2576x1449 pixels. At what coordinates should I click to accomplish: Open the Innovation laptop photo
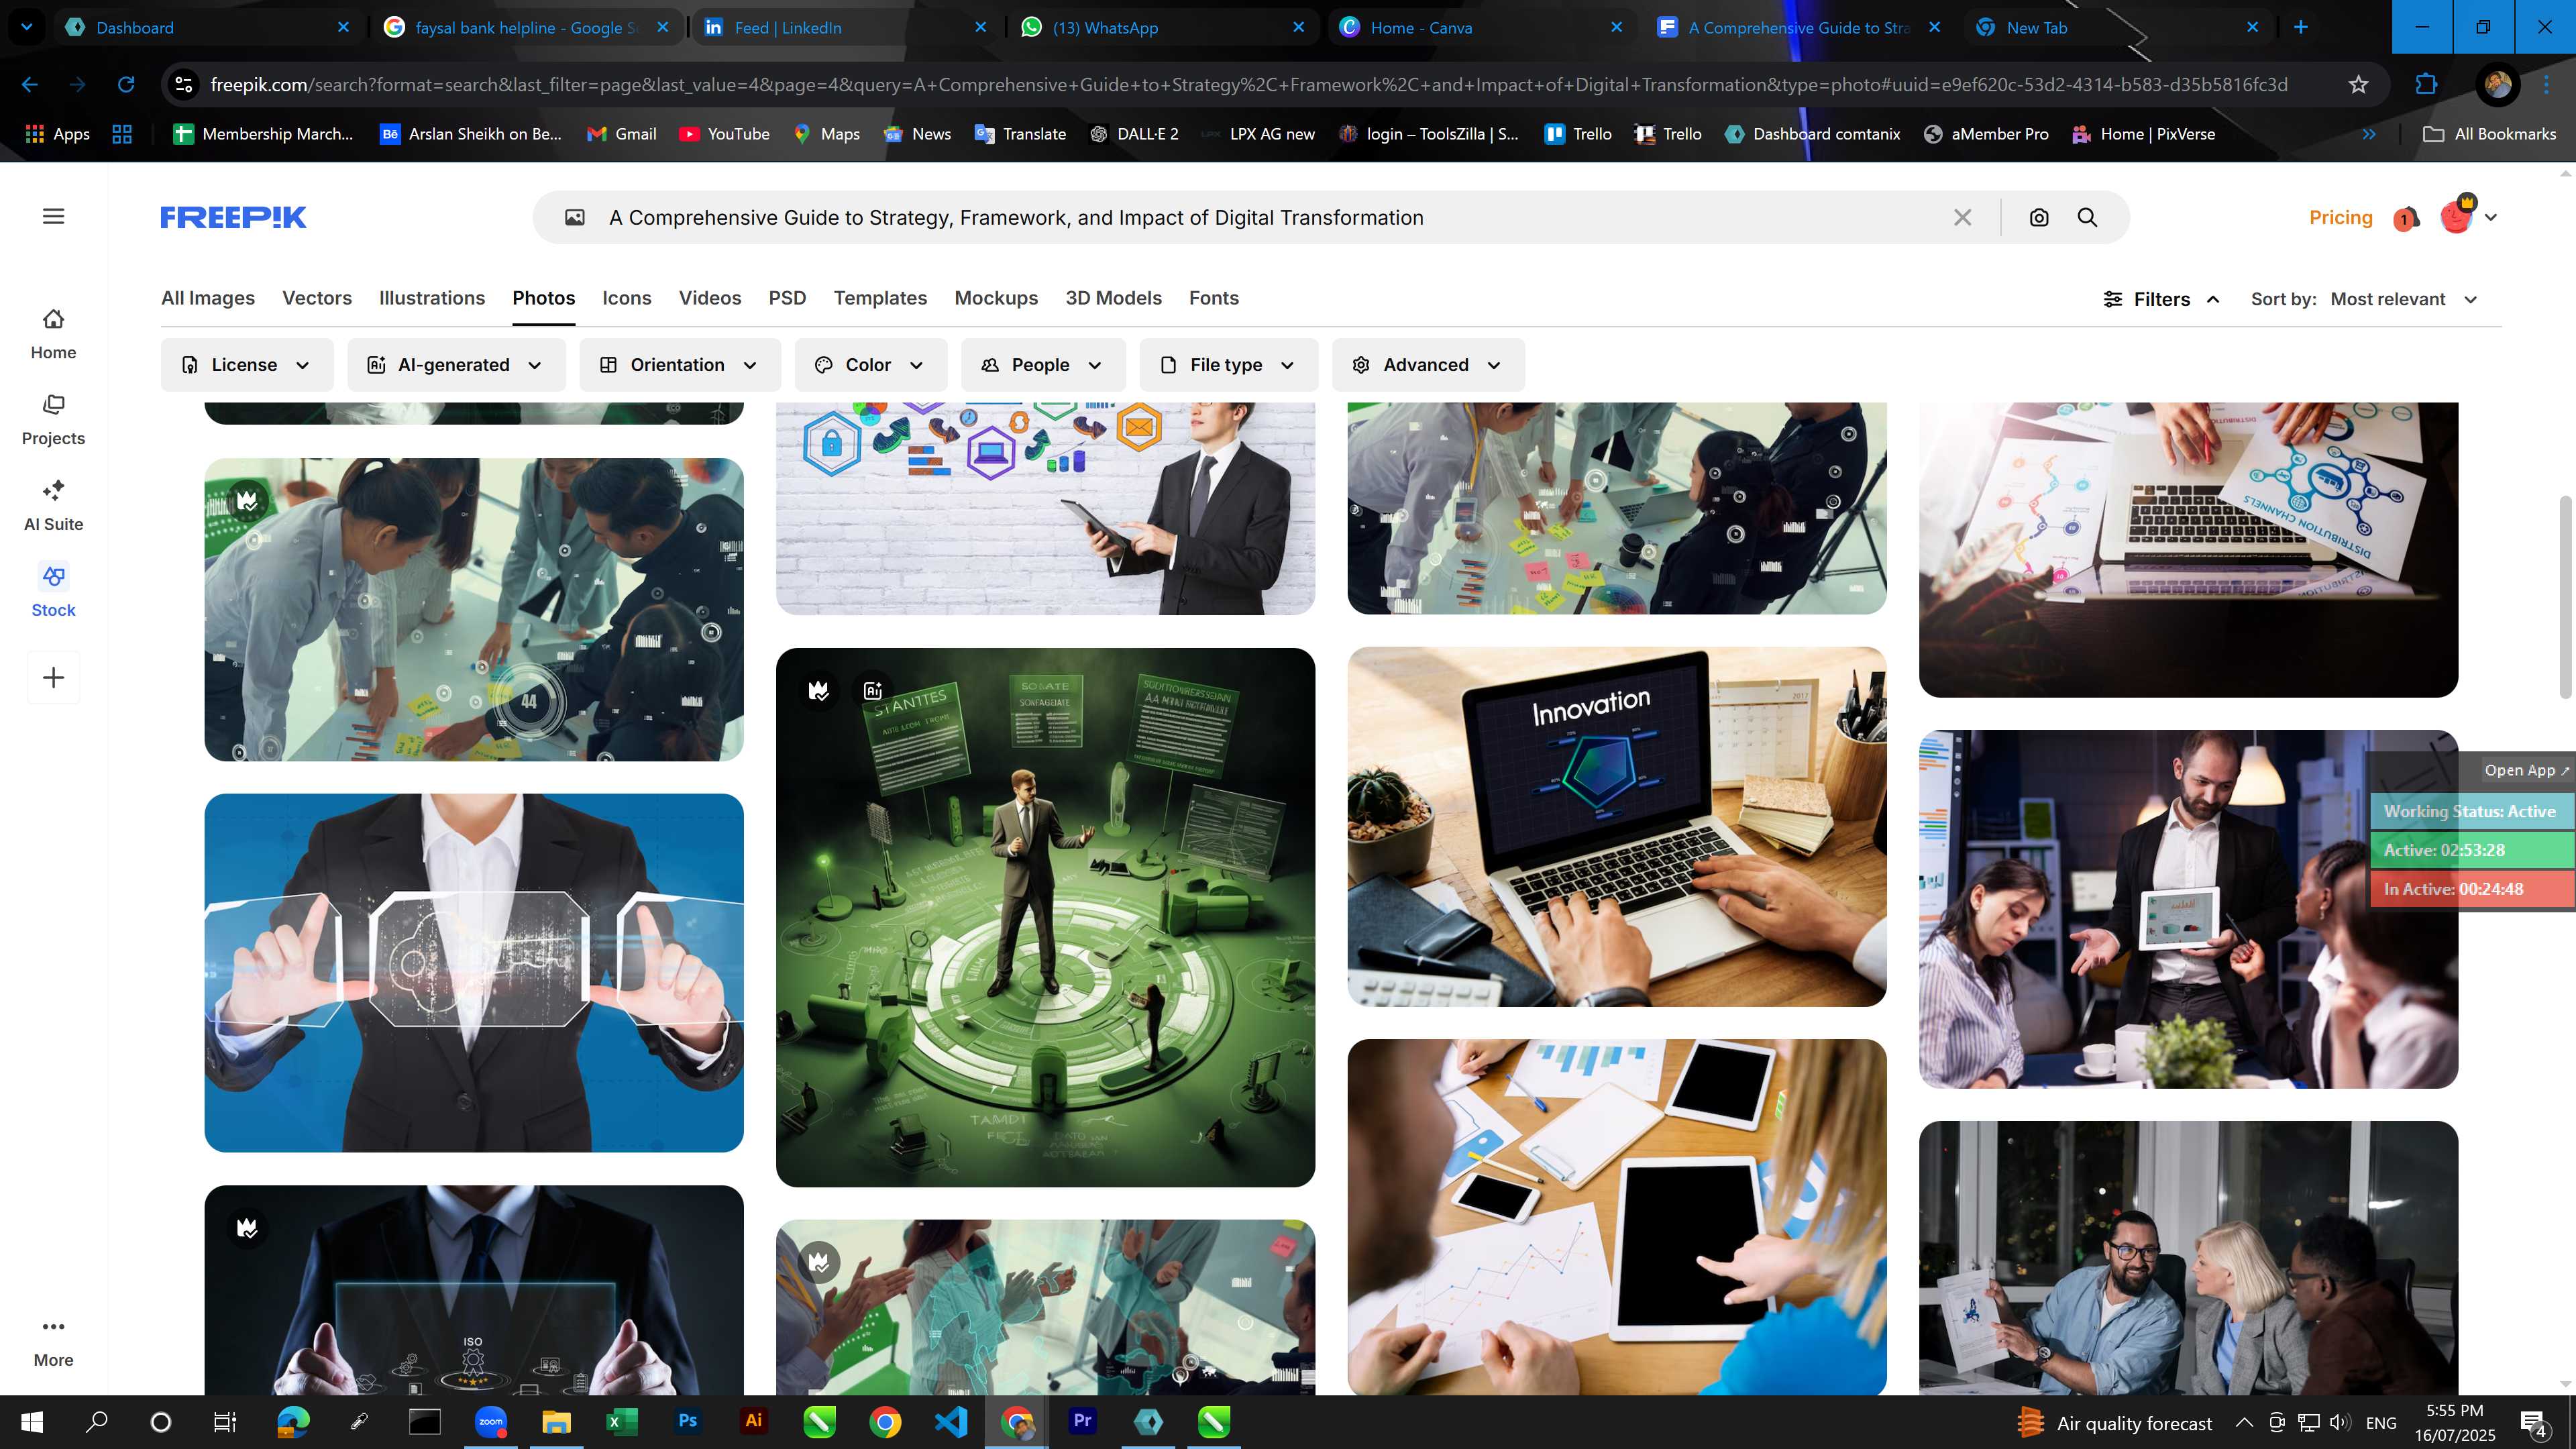tap(1617, 826)
